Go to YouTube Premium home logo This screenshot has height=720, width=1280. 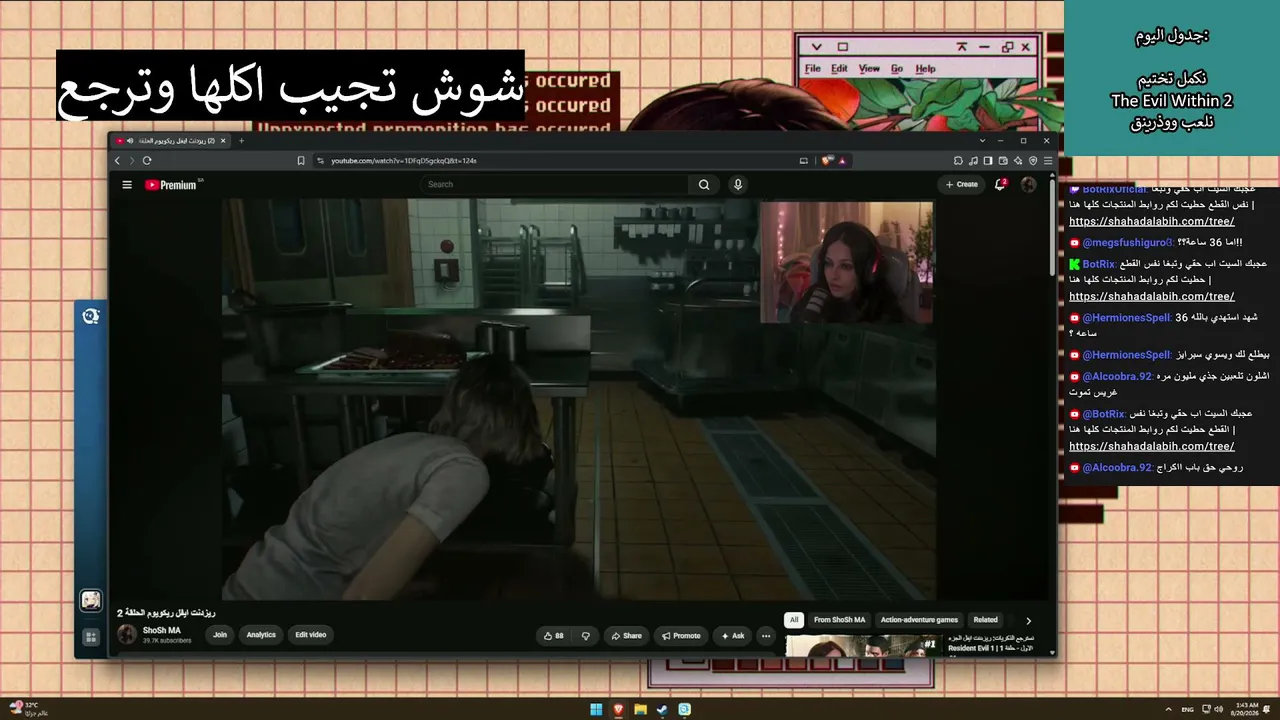tap(171, 185)
